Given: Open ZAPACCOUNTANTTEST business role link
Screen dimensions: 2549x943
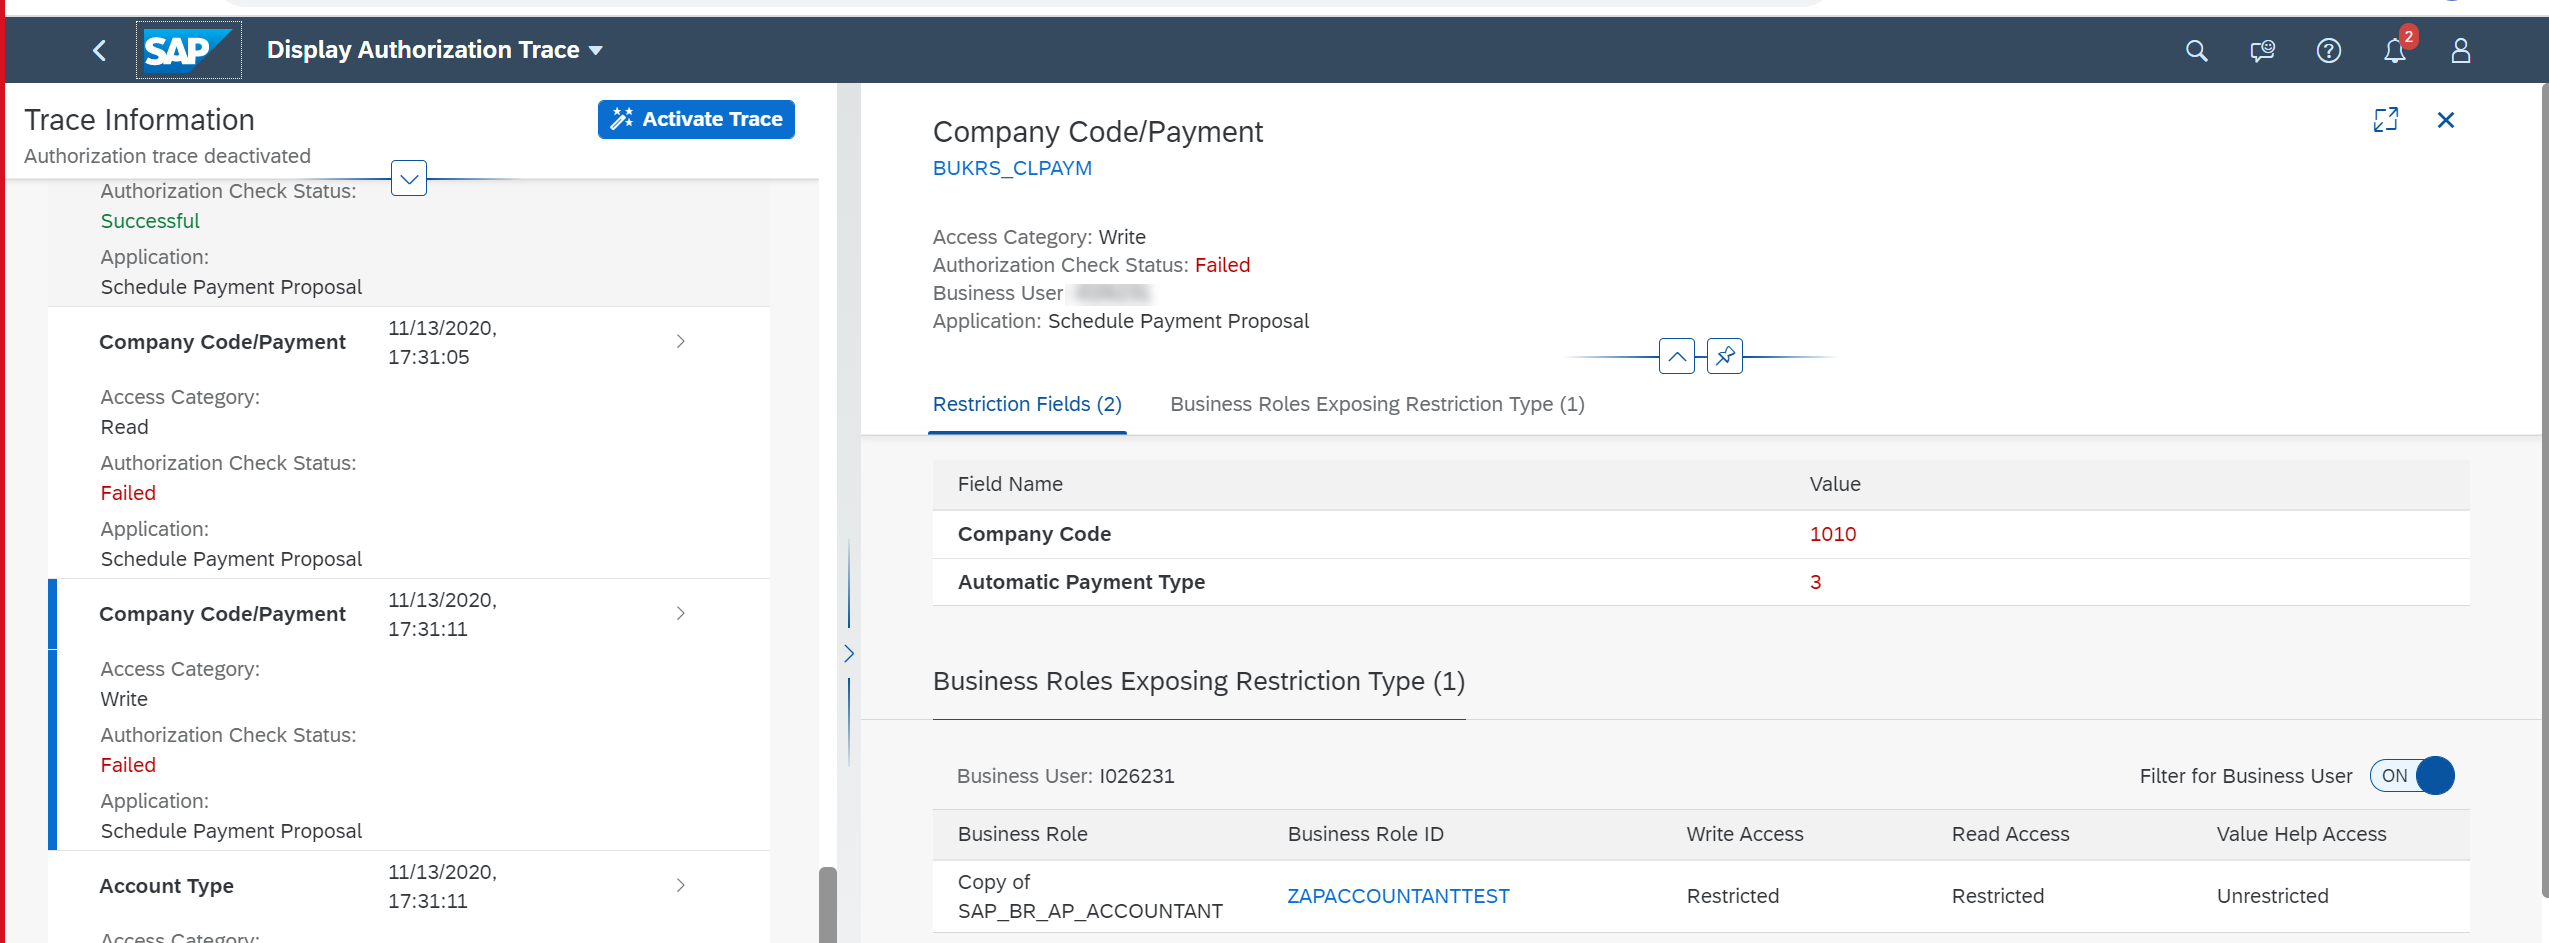Looking at the screenshot, I should pyautogui.click(x=1398, y=896).
